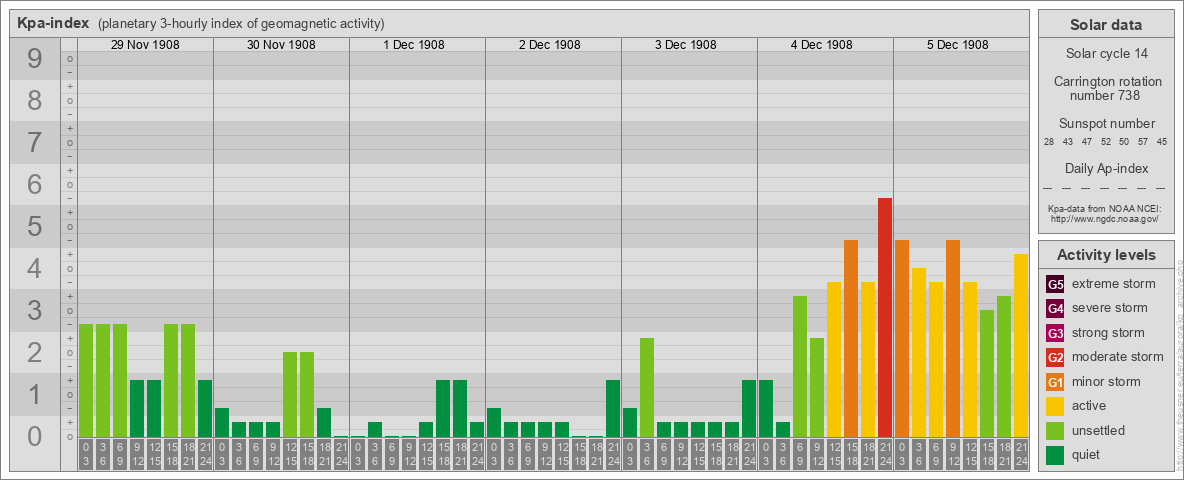Click the 12-15 light green bar on 30 Nov 1908
1184x480 pixels.
(x=290, y=394)
